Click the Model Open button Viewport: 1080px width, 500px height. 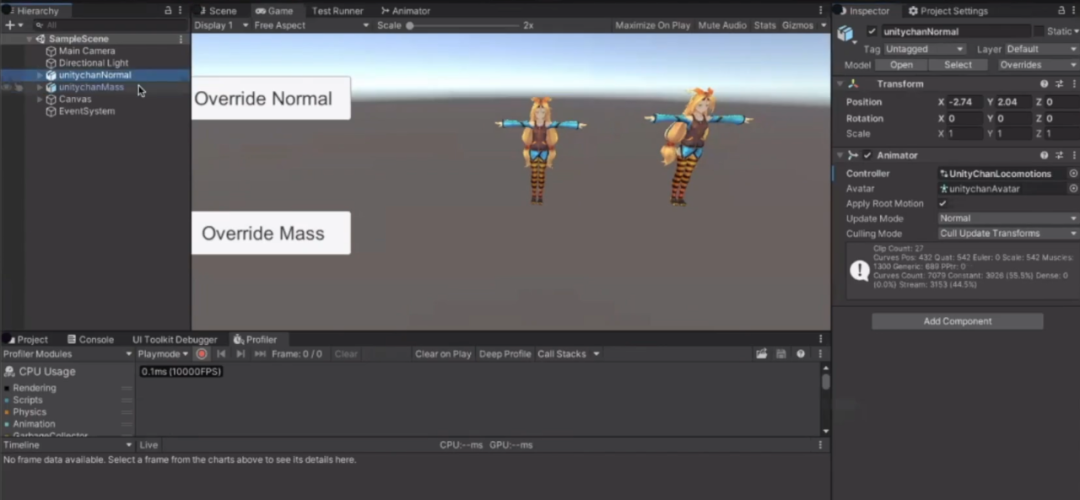tap(901, 65)
